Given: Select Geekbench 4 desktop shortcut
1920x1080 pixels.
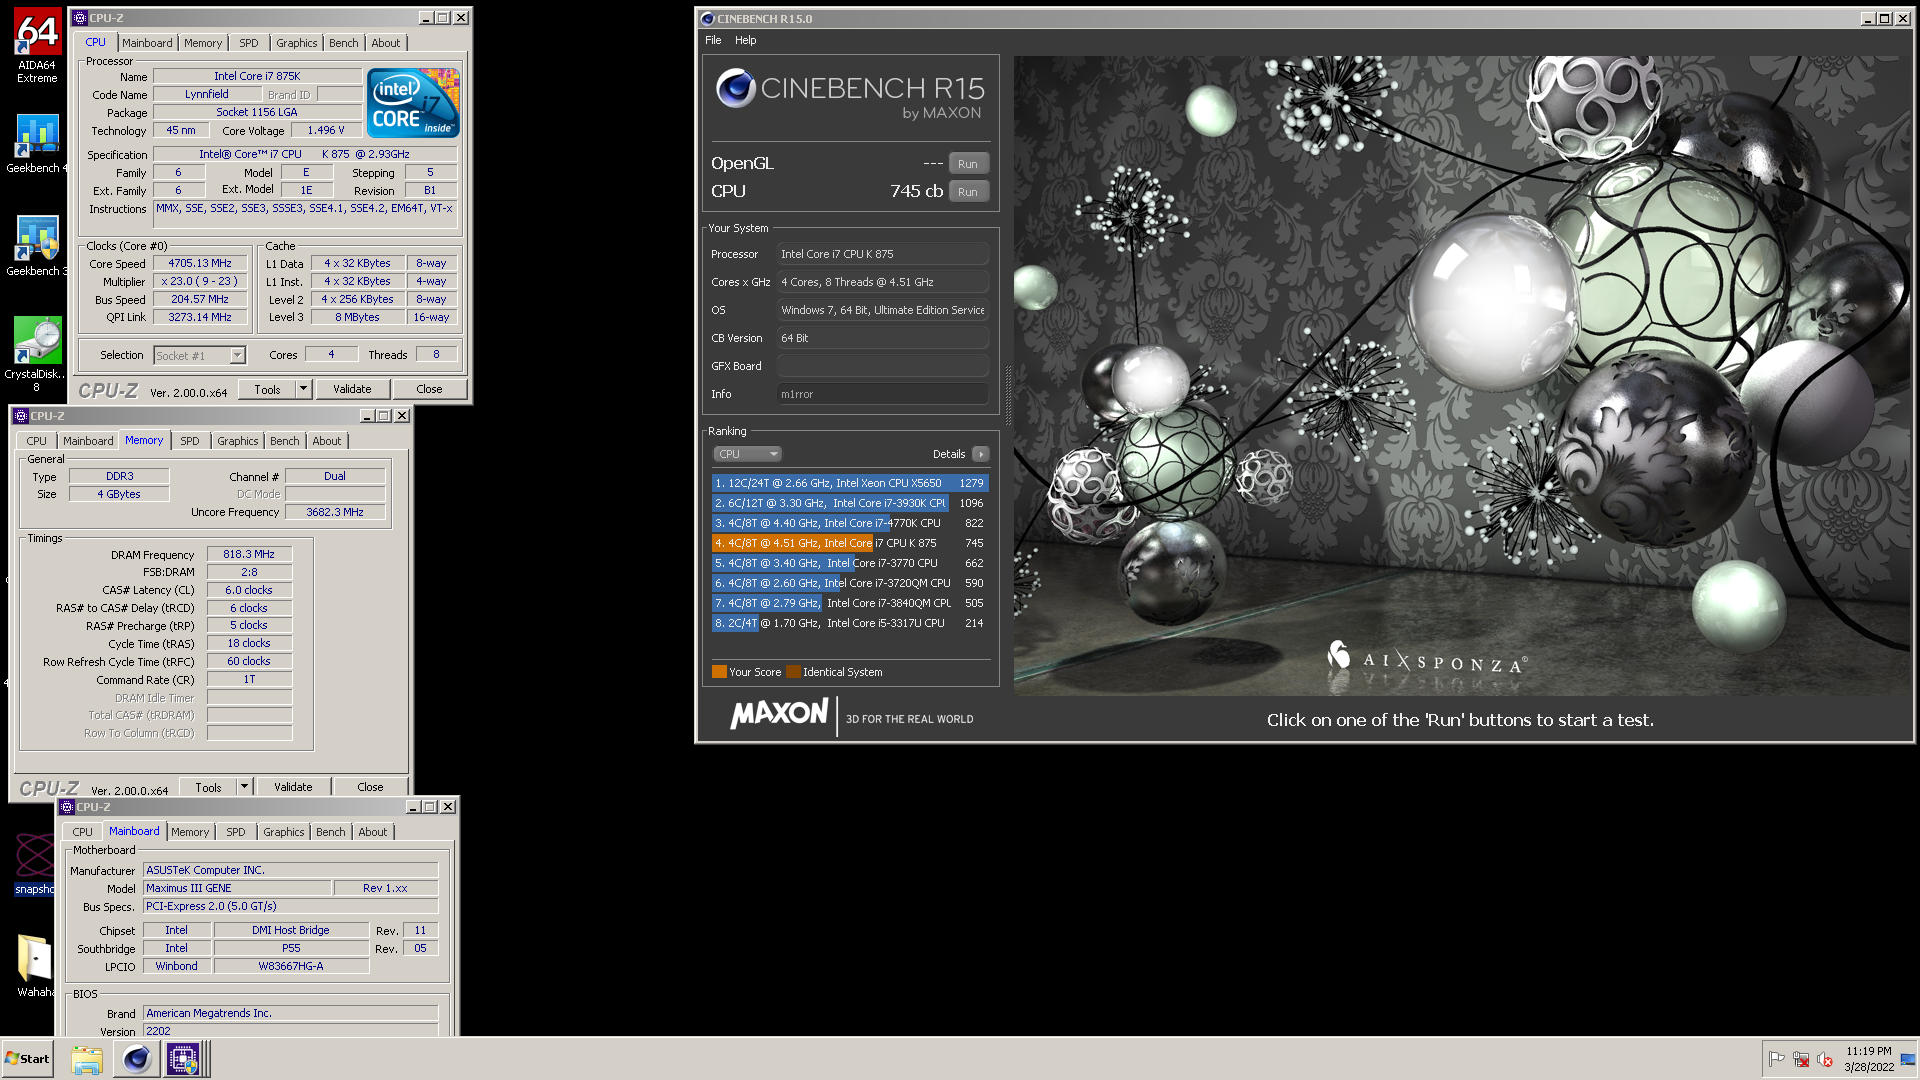Looking at the screenshot, I should 37,143.
